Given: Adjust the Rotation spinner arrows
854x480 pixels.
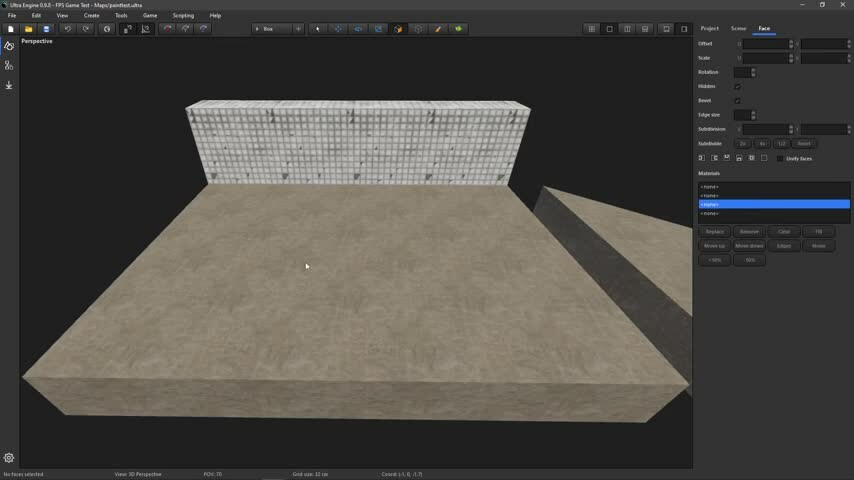Looking at the screenshot, I should 753,72.
